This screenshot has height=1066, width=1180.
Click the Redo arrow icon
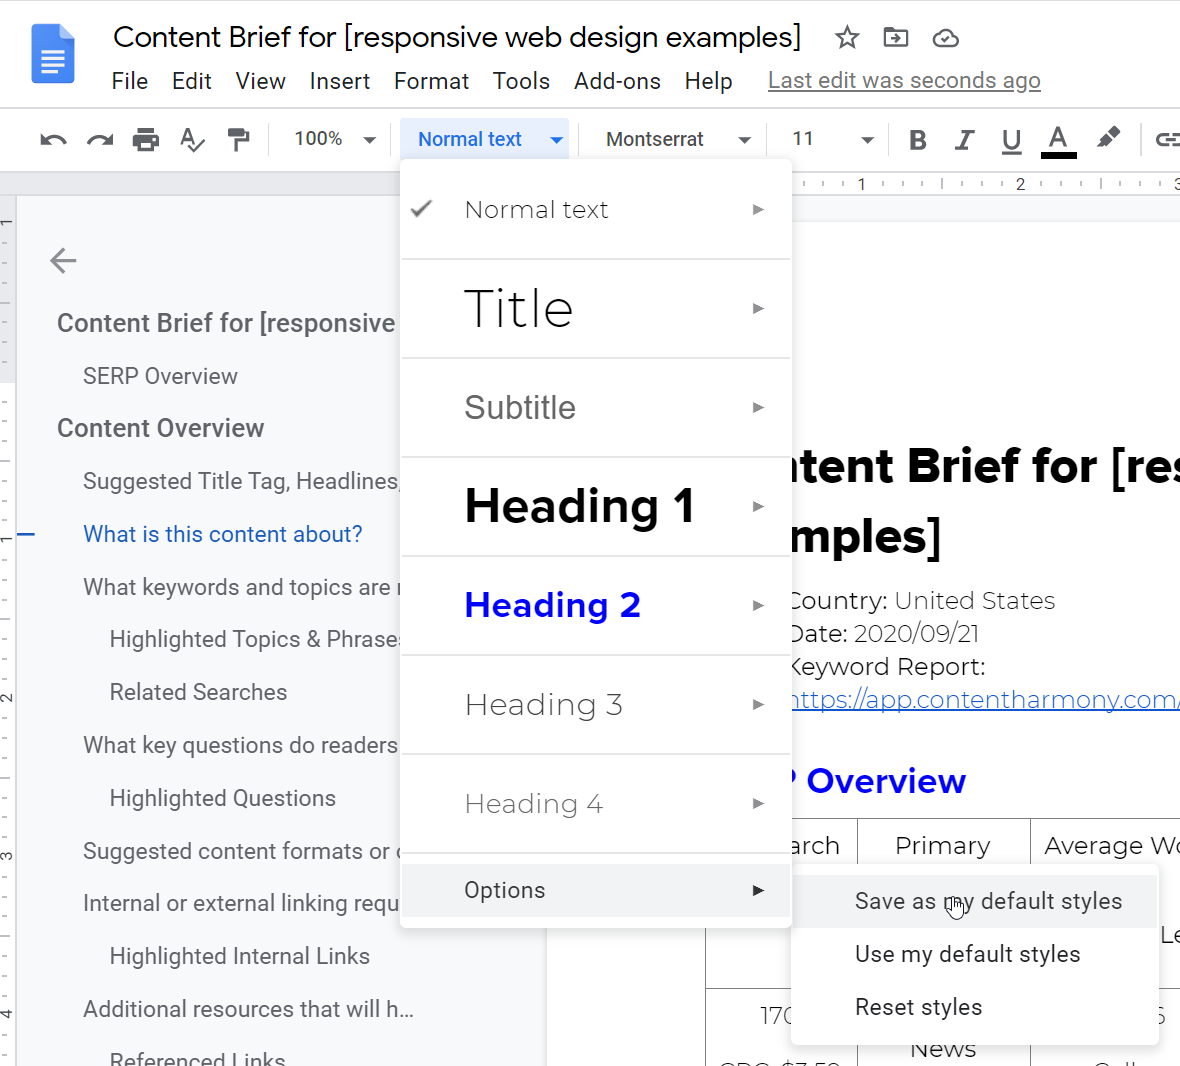pos(99,140)
